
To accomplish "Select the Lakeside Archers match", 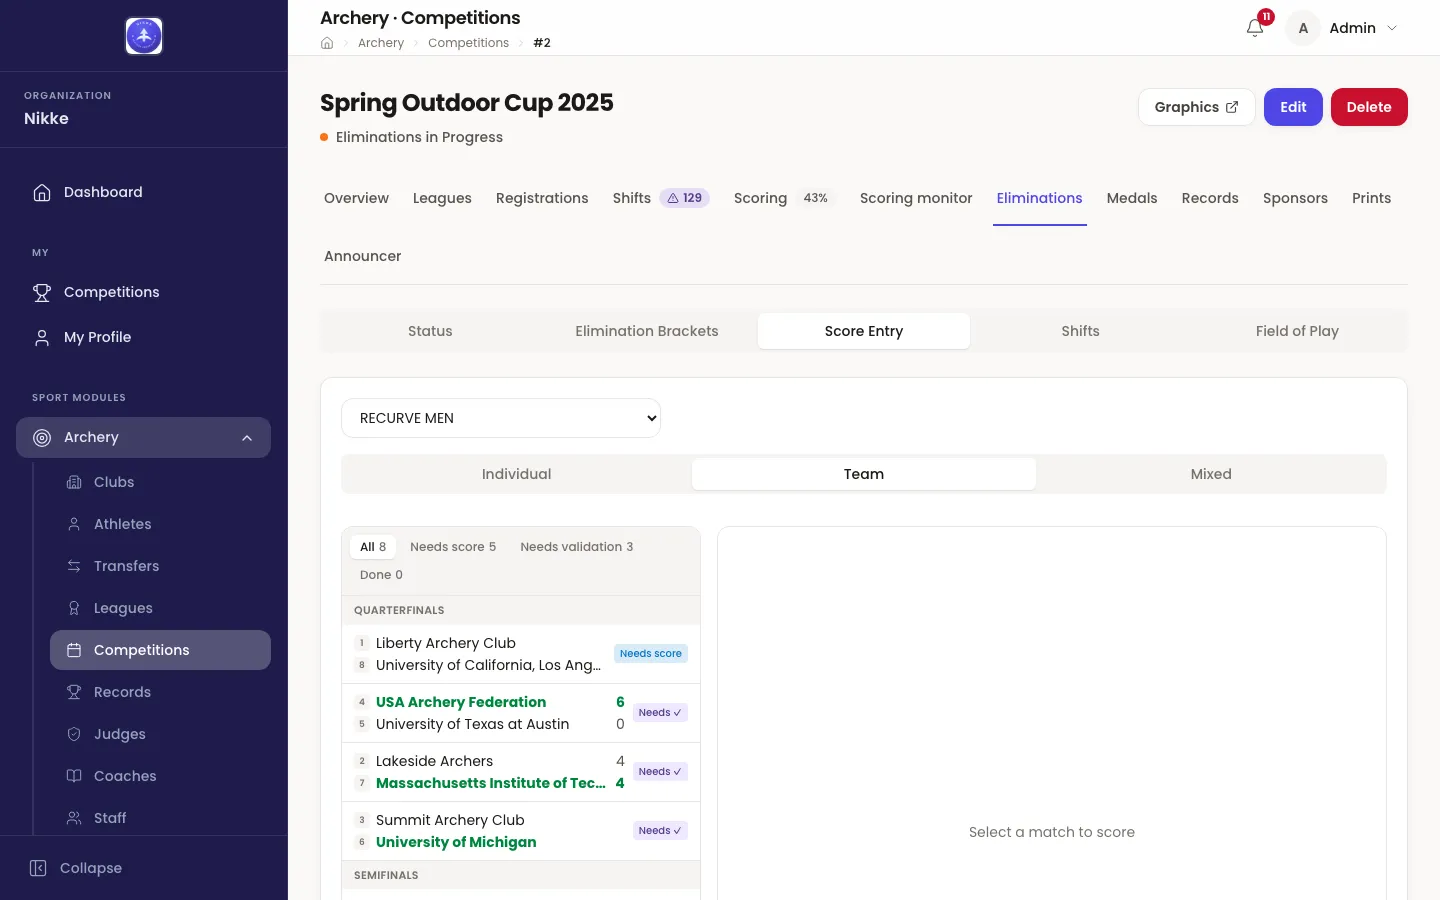I will [521, 772].
